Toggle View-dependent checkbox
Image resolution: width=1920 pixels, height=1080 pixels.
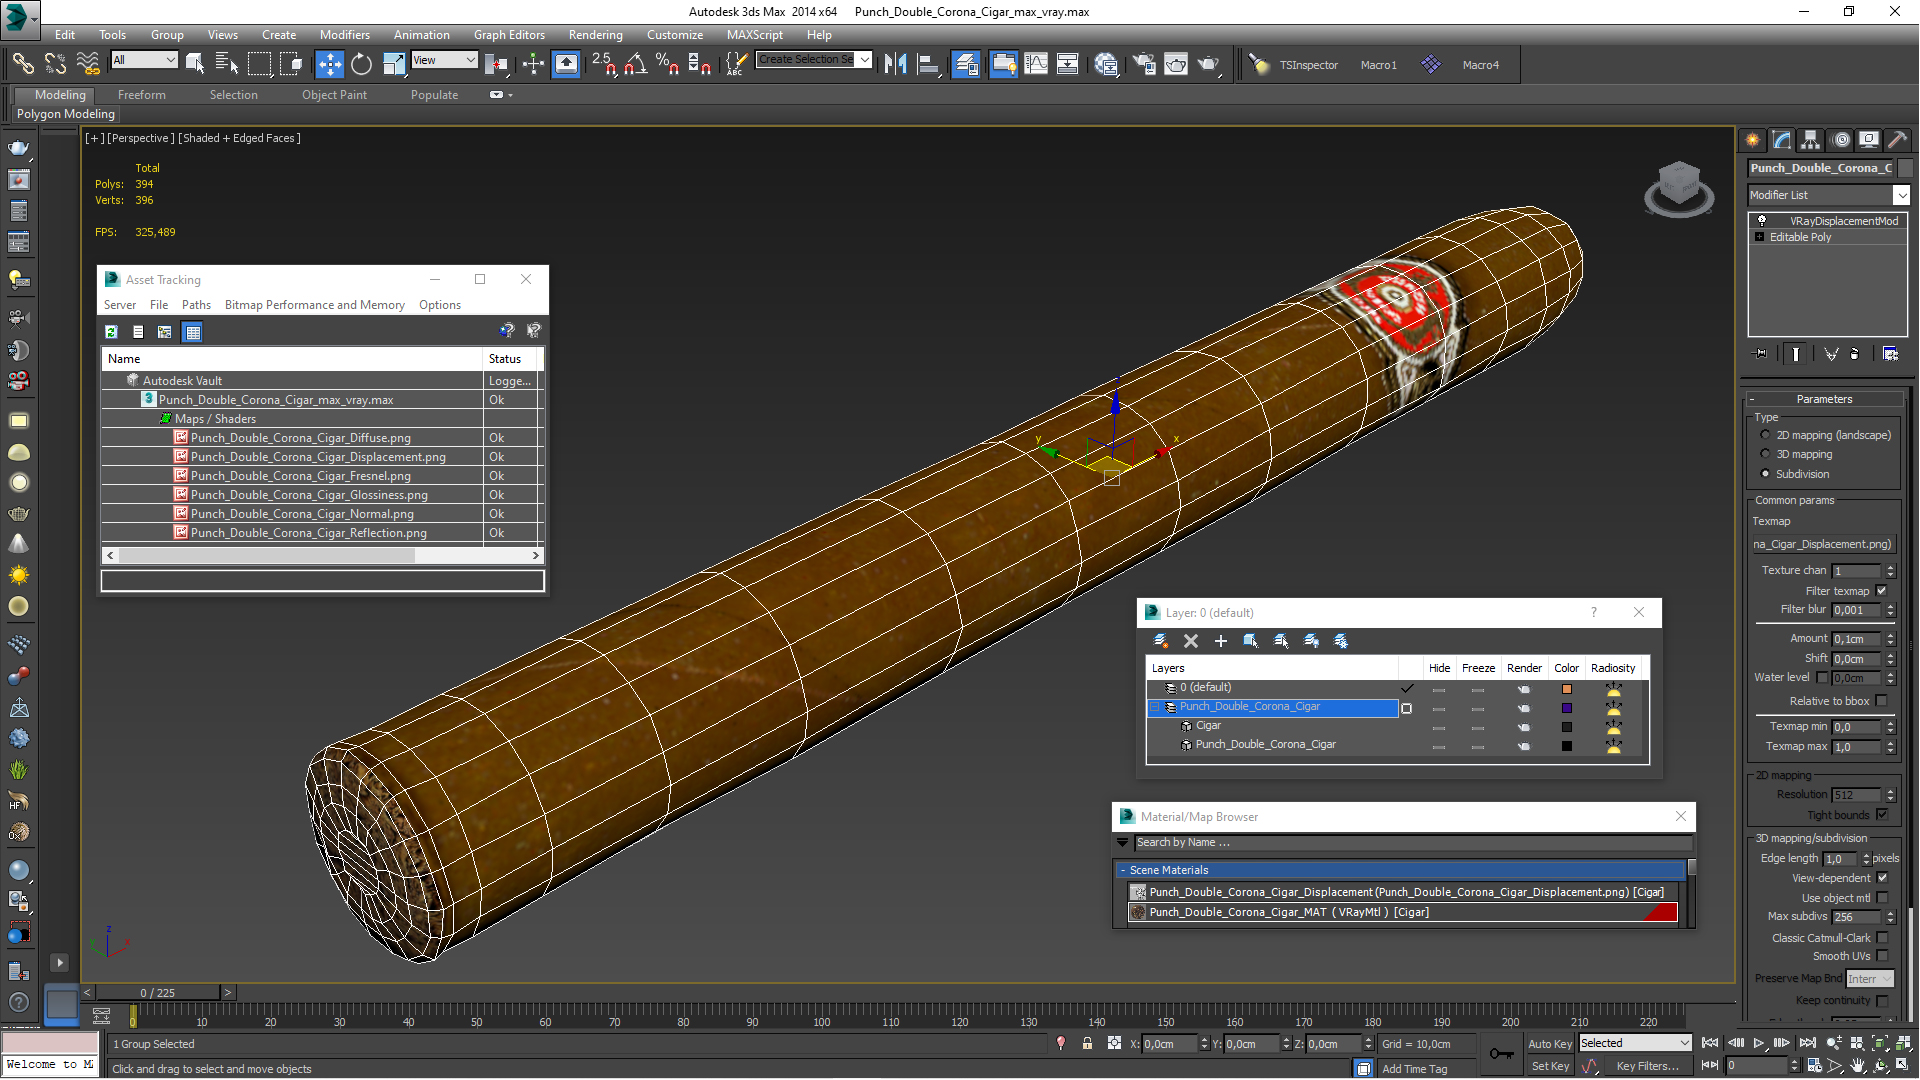pos(1882,878)
